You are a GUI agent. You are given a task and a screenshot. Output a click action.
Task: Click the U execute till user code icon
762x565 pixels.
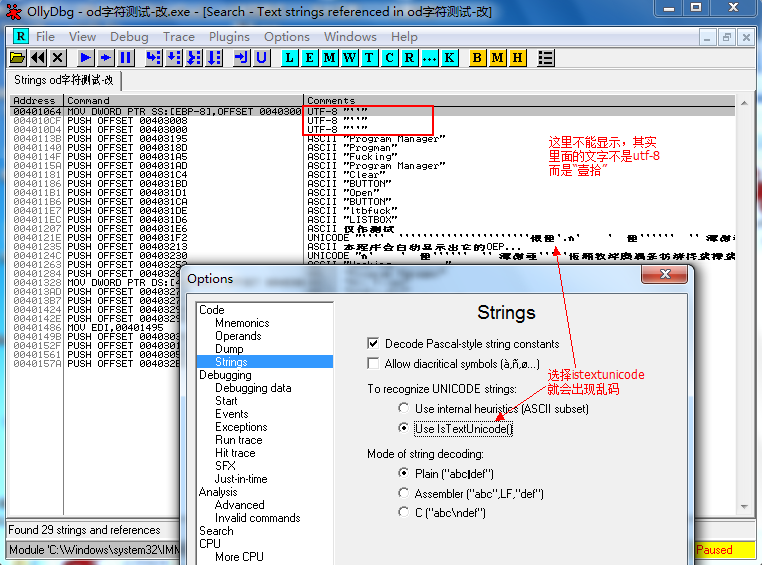tap(261, 58)
